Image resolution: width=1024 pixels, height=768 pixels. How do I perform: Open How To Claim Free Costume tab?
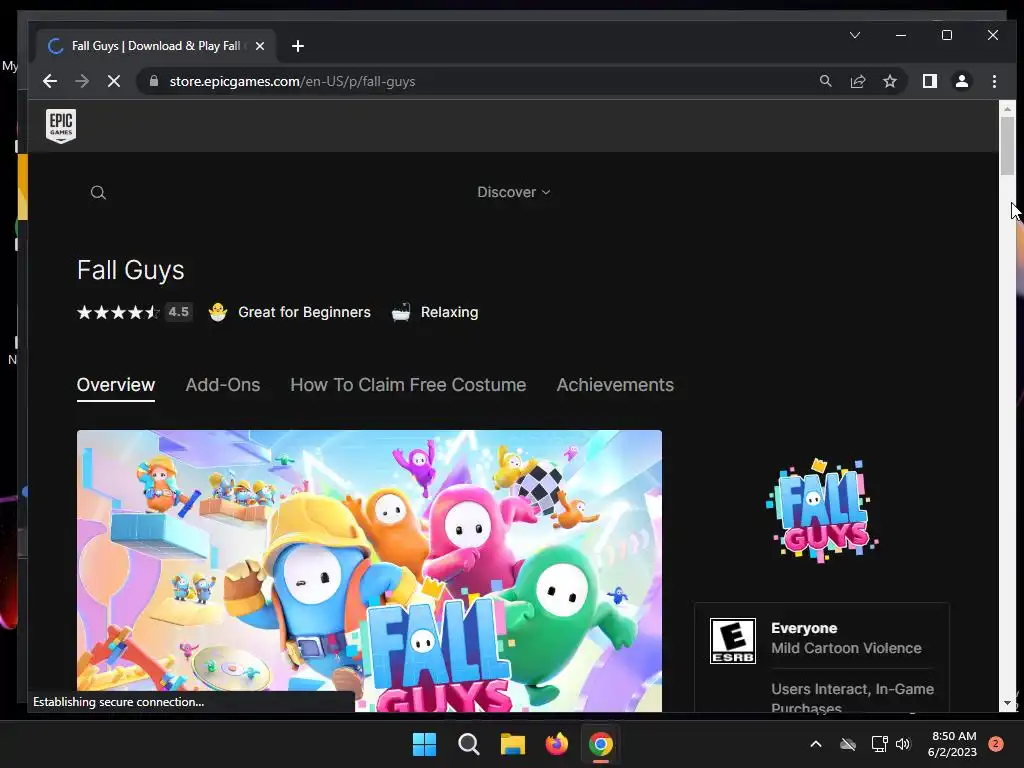point(408,385)
